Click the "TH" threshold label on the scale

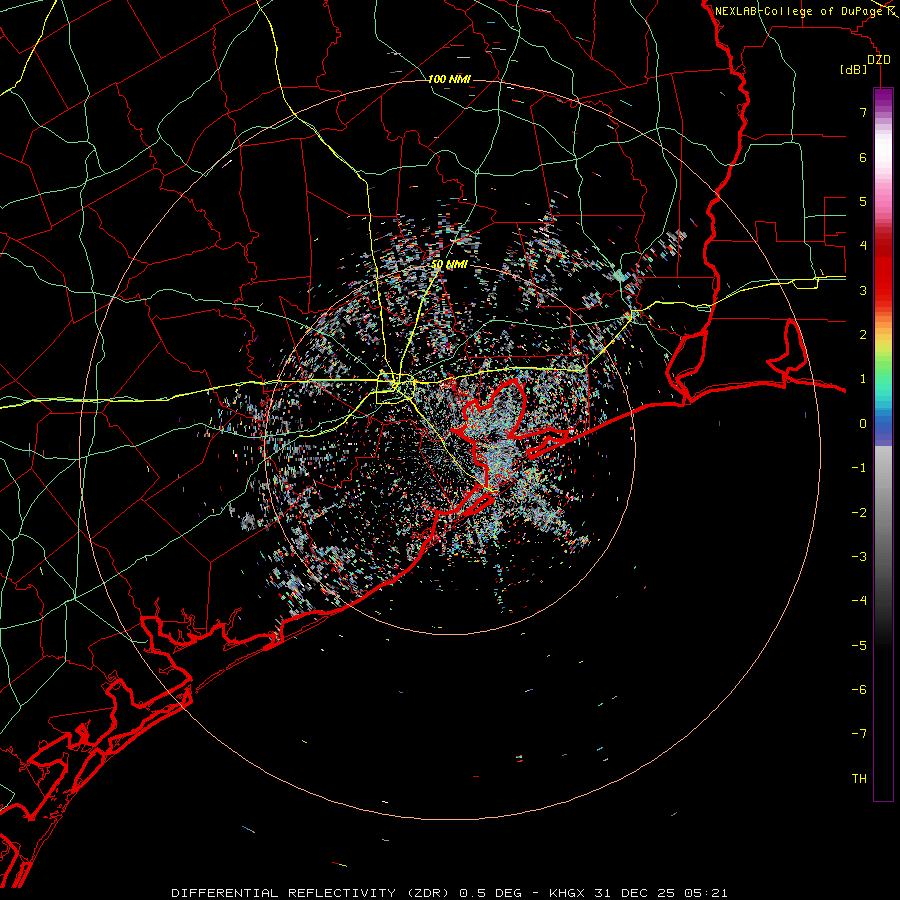tap(859, 779)
